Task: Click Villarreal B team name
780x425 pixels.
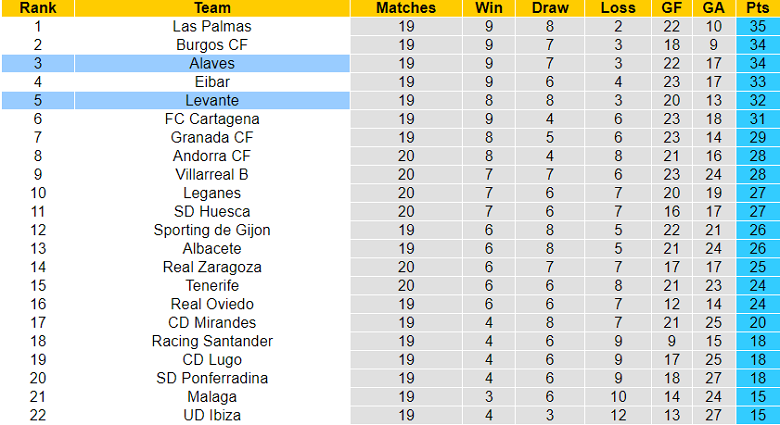Action: (212, 174)
